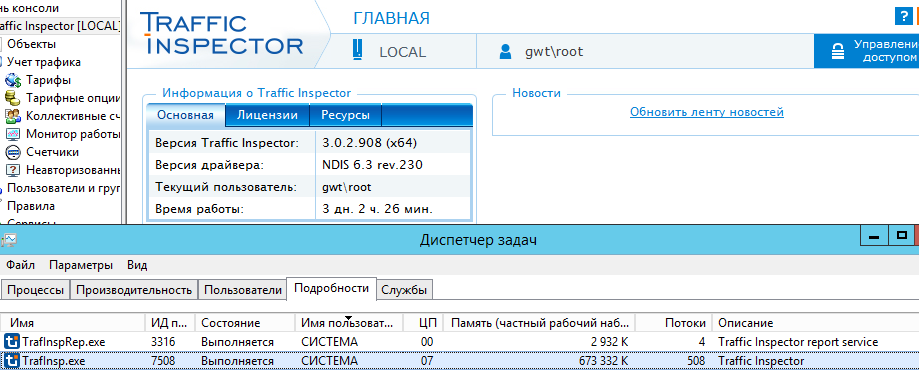Sort by the Состояние column header
This screenshot has width=919, height=370.
click(245, 323)
